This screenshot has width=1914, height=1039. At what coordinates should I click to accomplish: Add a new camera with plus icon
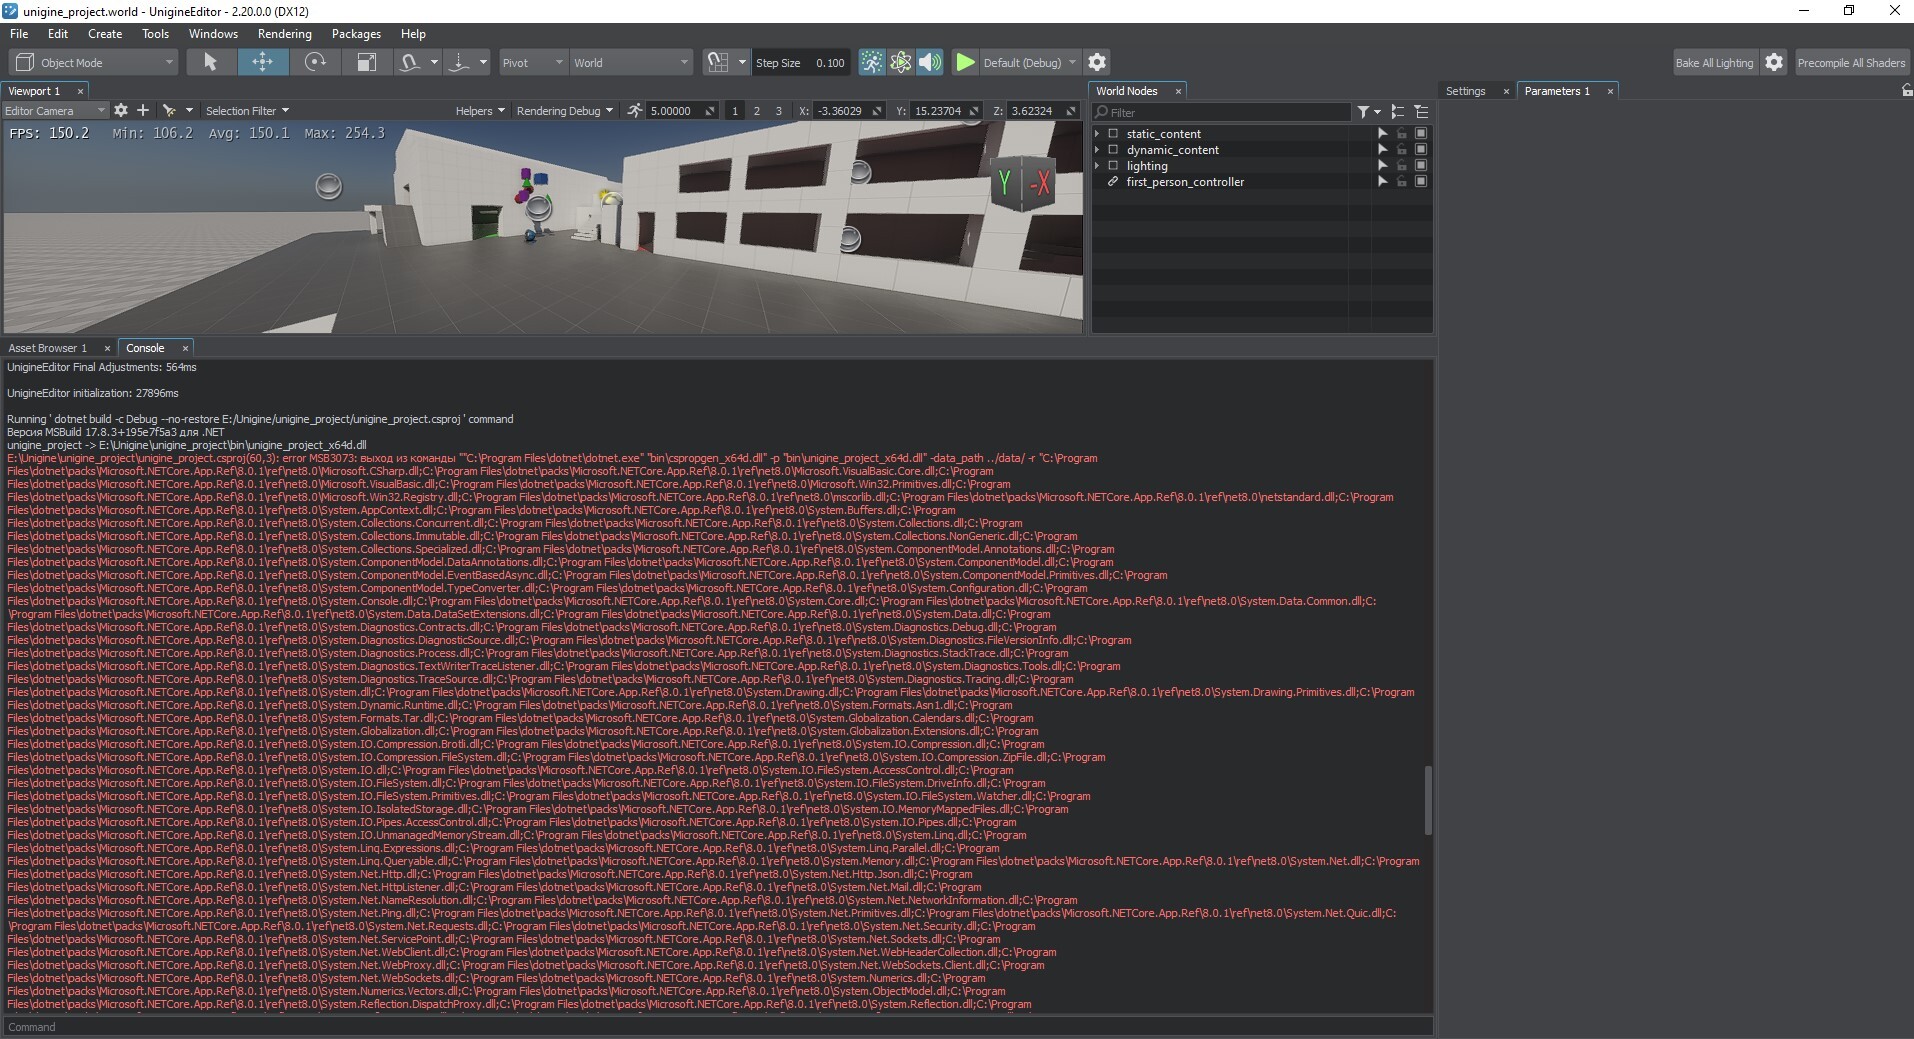coord(143,111)
